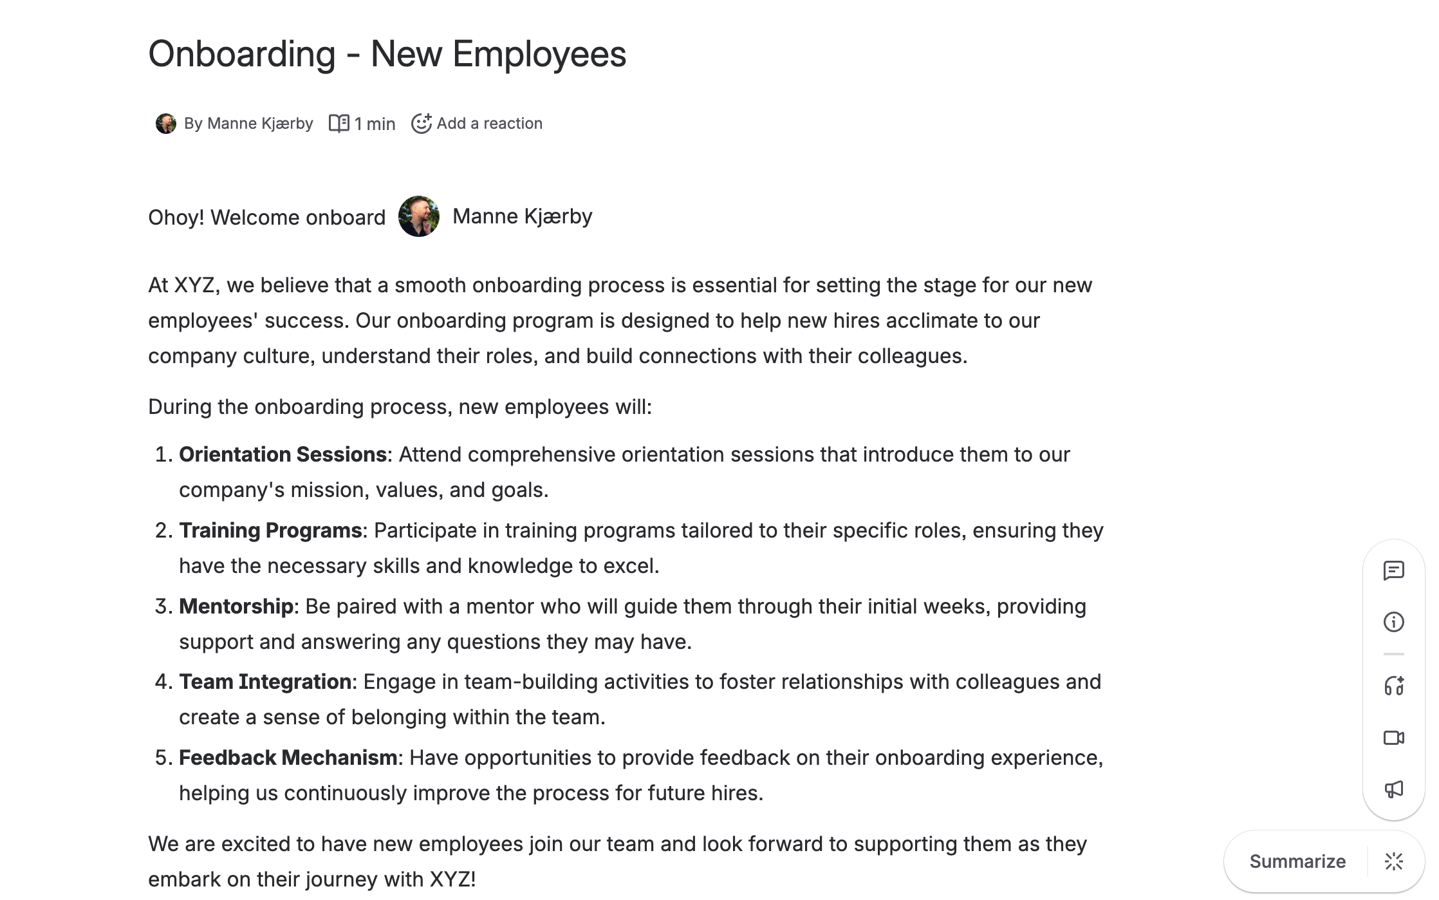Click the book read-time icon

pos(339,123)
